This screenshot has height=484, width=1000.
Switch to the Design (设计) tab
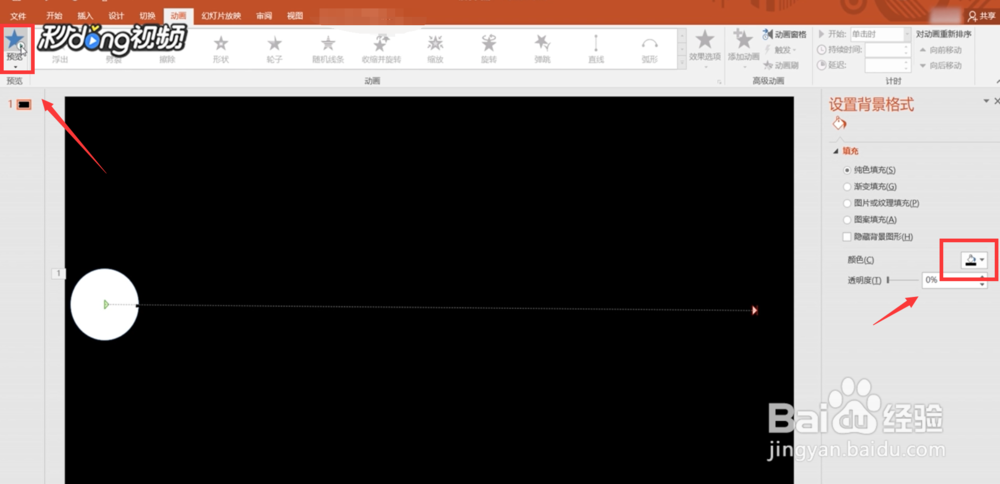click(116, 16)
